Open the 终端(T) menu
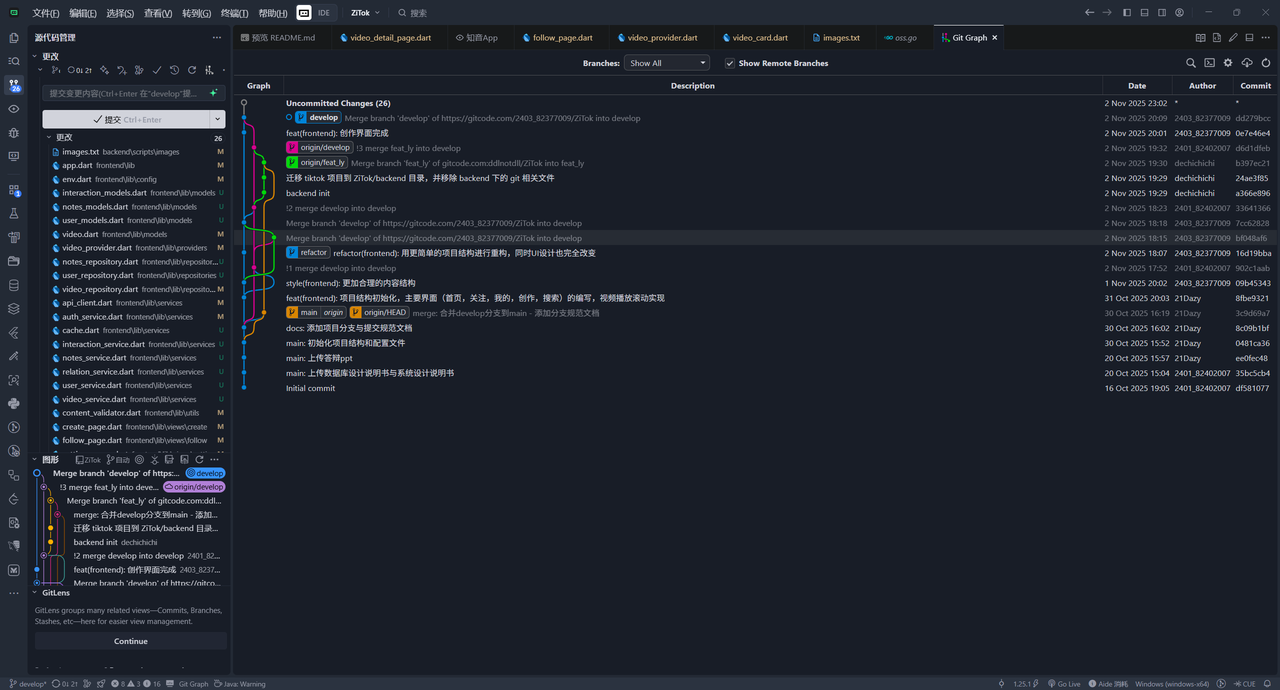1280x690 pixels. point(234,13)
